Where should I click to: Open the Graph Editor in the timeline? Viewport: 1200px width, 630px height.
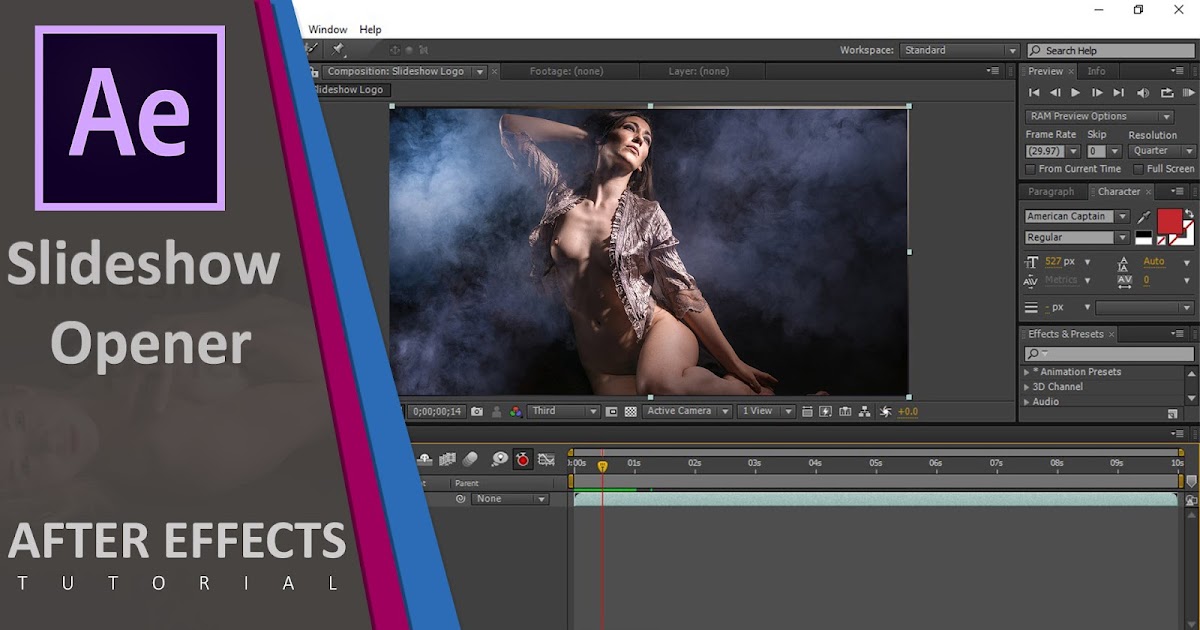click(x=546, y=459)
